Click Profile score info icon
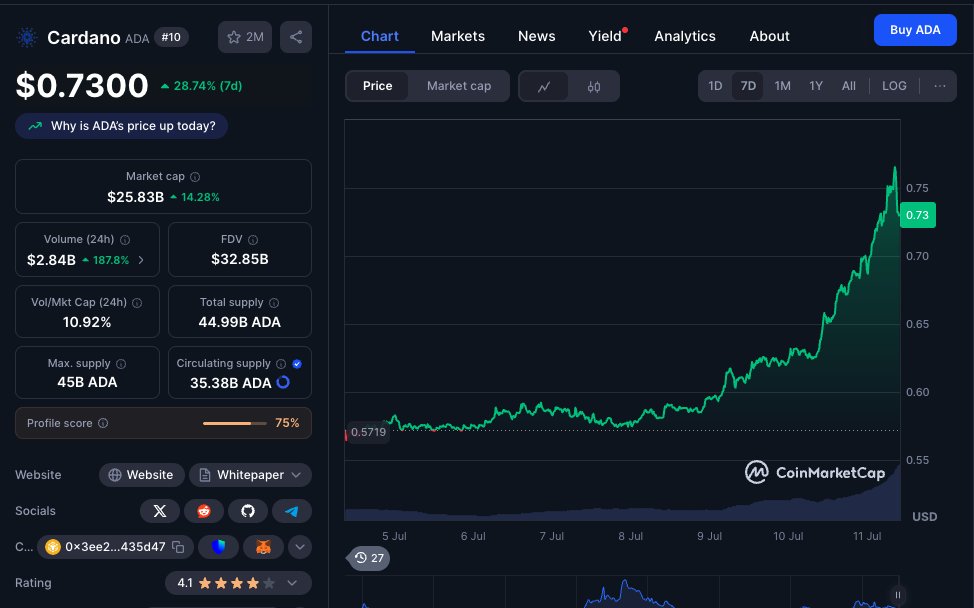This screenshot has height=608, width=974. click(x=103, y=423)
